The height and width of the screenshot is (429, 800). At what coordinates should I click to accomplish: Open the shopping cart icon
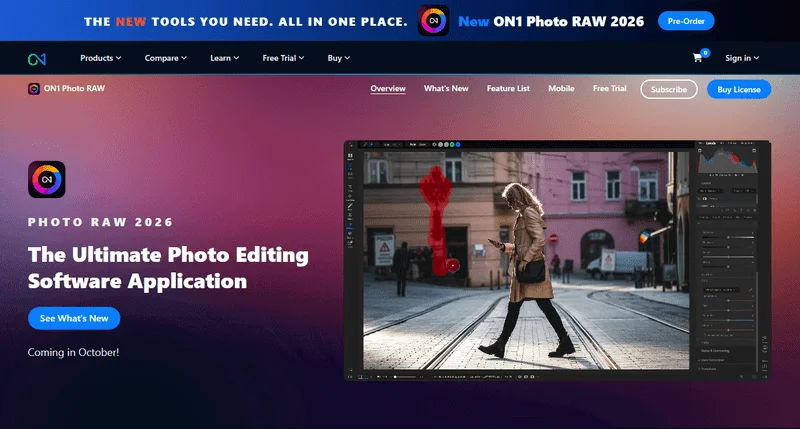pos(698,58)
